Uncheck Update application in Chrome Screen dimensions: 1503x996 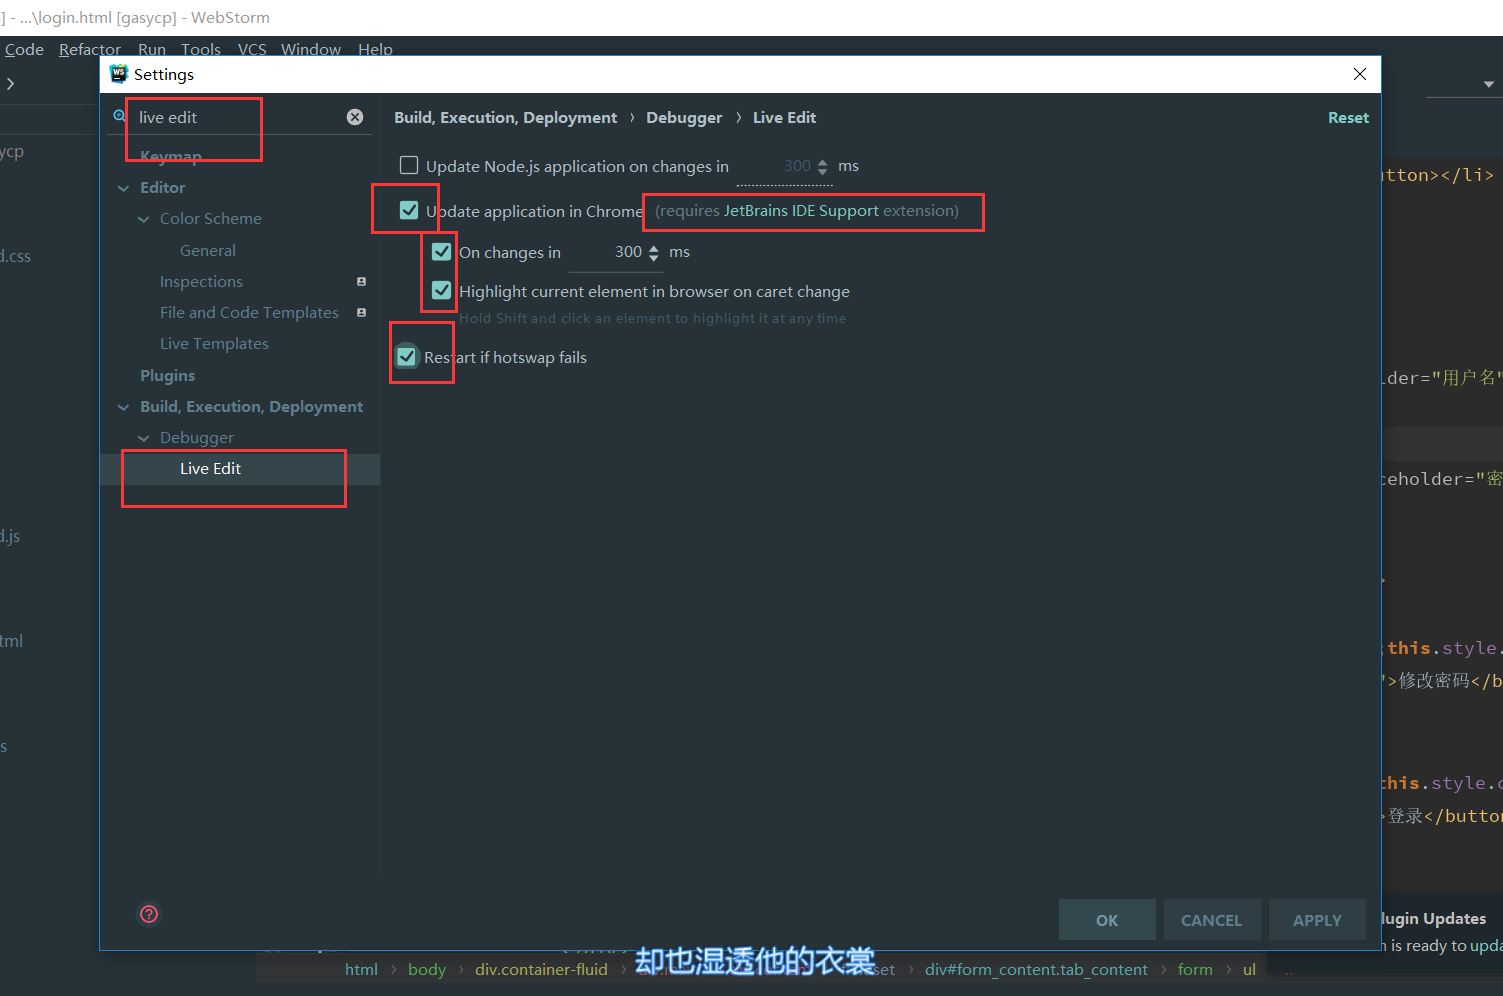click(x=407, y=210)
